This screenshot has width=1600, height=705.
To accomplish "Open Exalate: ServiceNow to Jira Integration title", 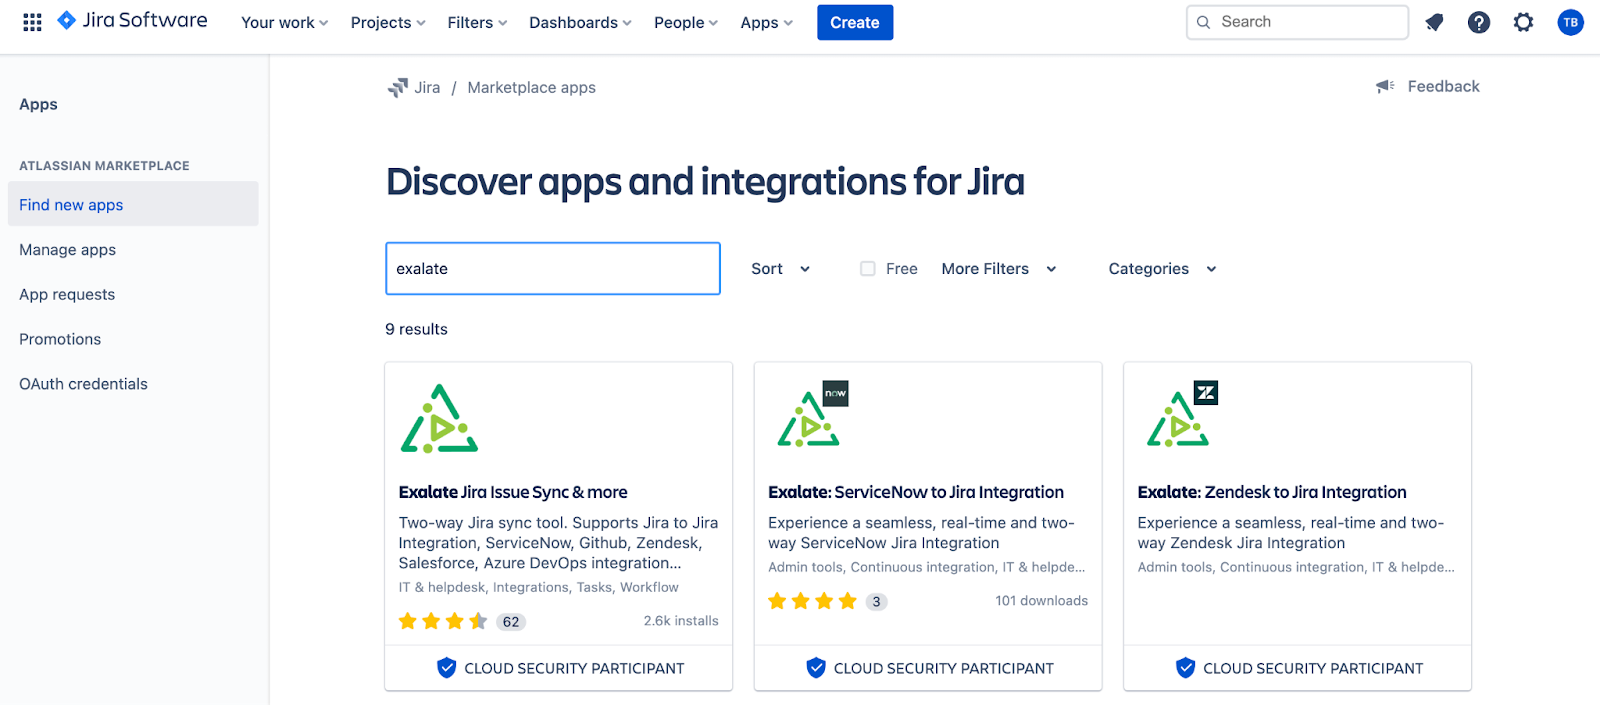I will pos(915,492).
